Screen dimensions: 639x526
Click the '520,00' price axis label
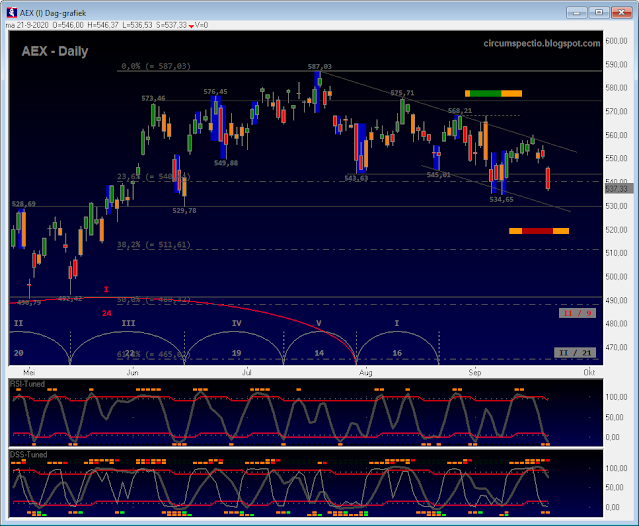coord(617,230)
